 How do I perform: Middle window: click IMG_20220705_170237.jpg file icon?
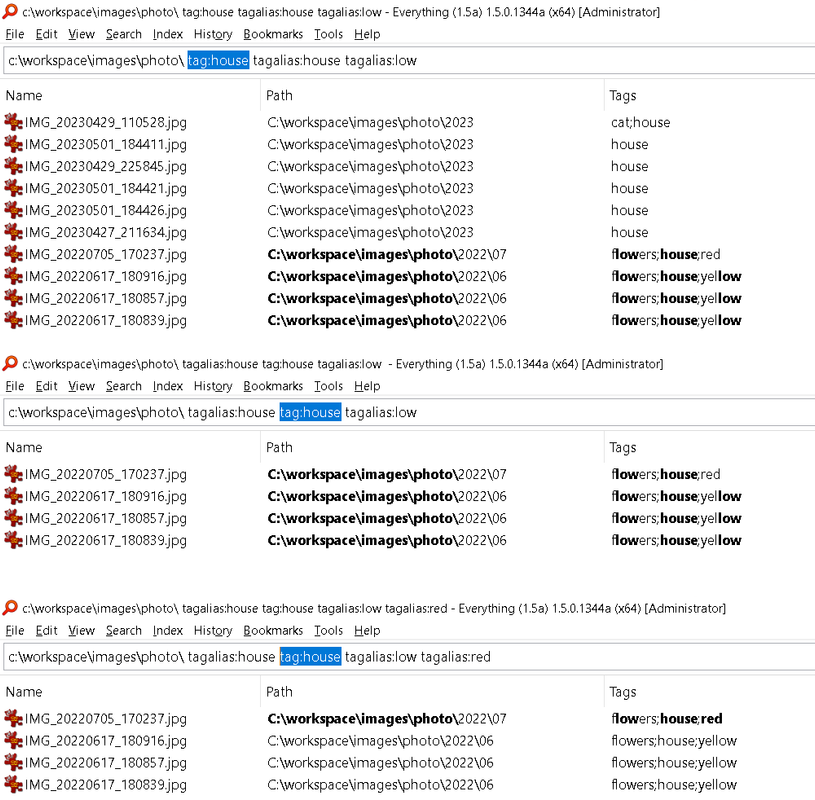click(x=13, y=474)
